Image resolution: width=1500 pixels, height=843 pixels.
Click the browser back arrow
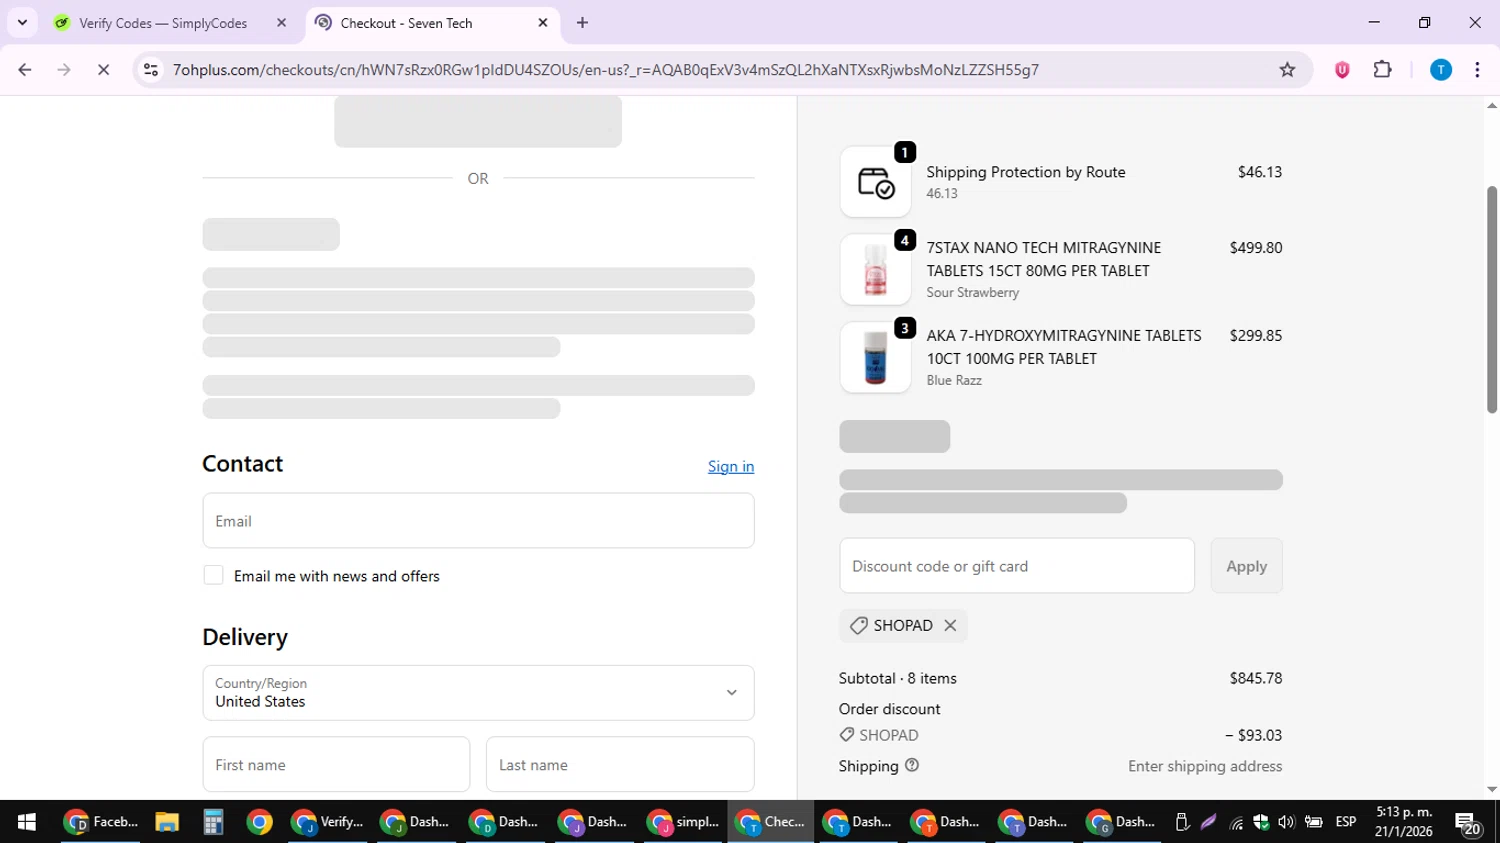pos(25,70)
